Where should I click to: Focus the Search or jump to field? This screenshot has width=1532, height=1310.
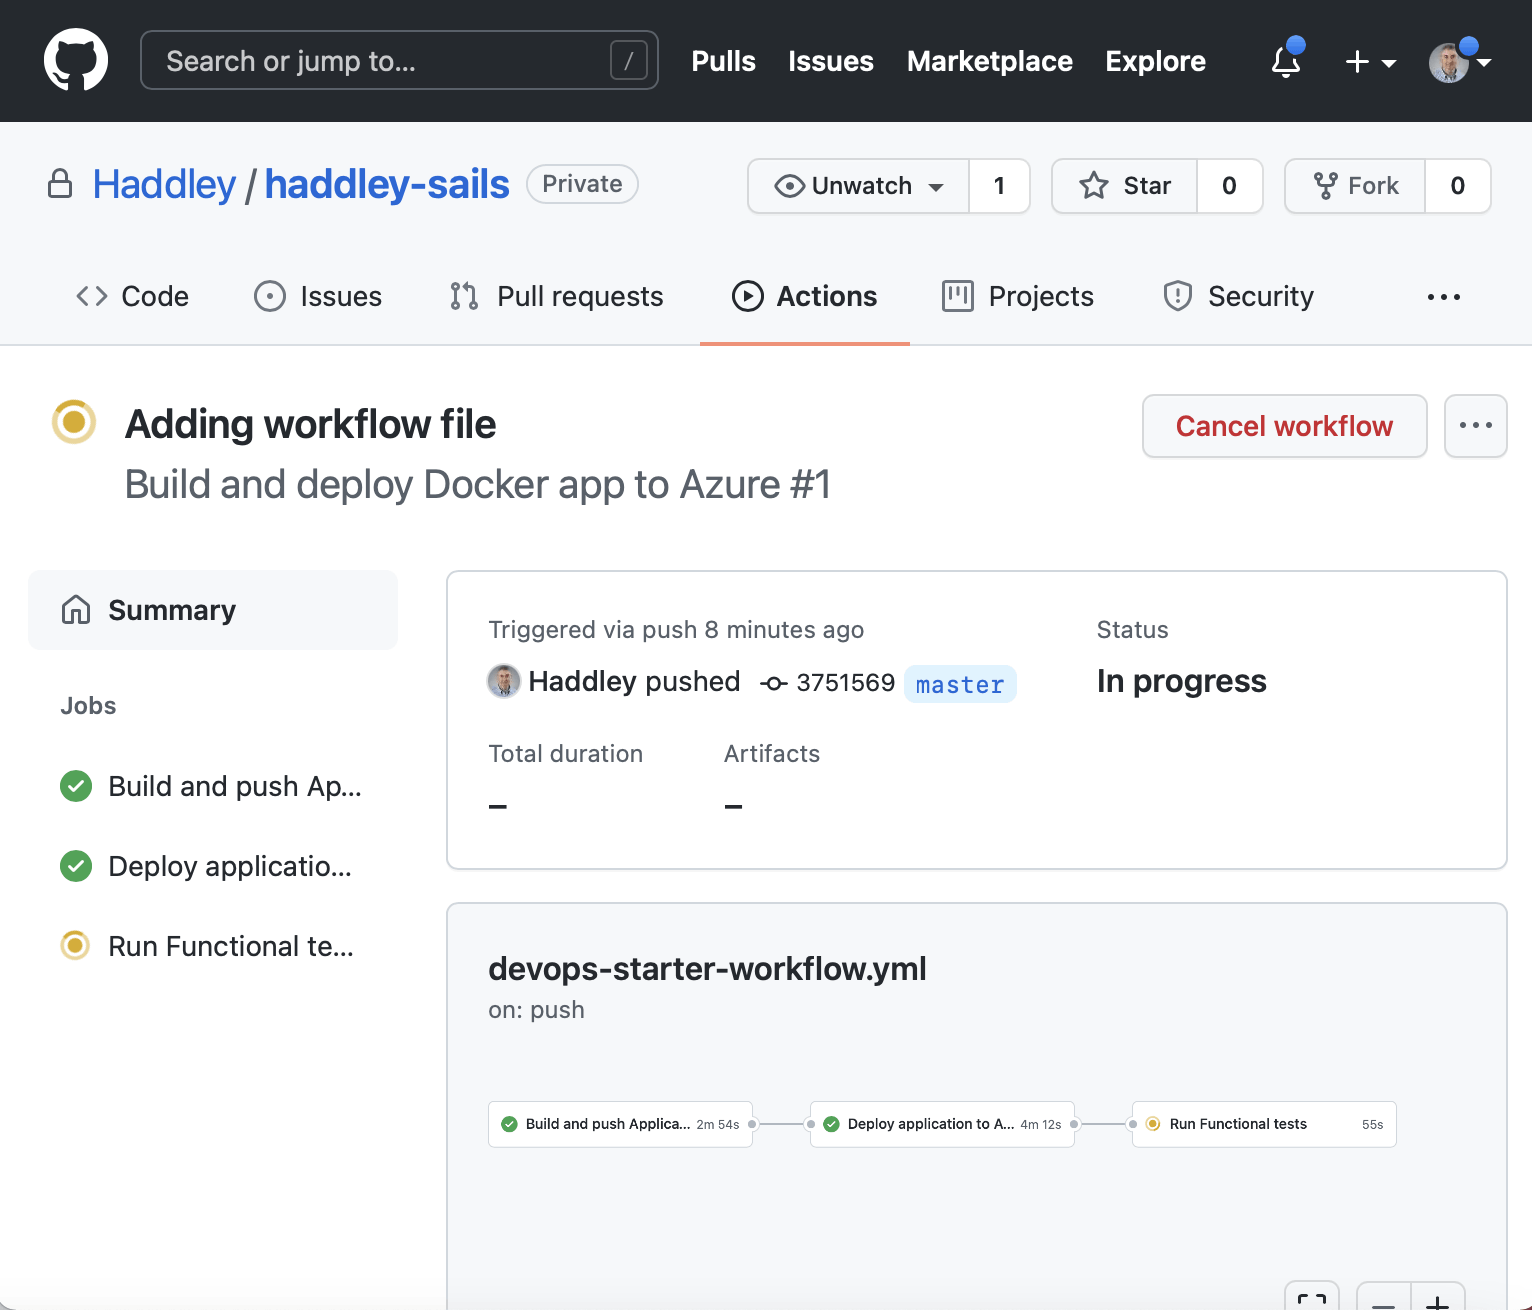(x=399, y=61)
